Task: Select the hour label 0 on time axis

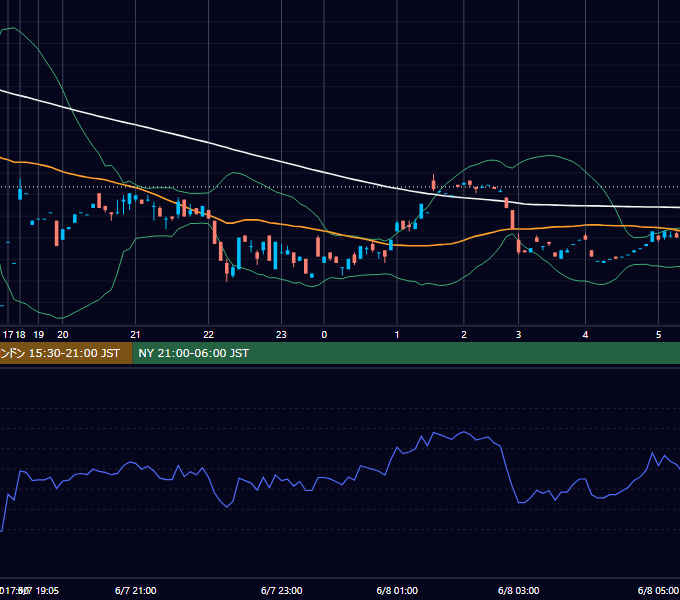Action: 324,335
